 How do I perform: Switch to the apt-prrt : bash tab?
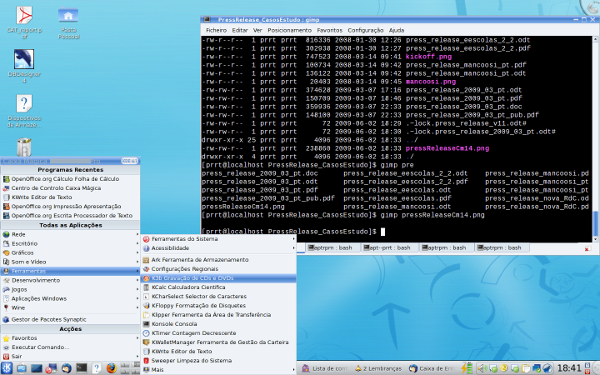click(x=389, y=248)
